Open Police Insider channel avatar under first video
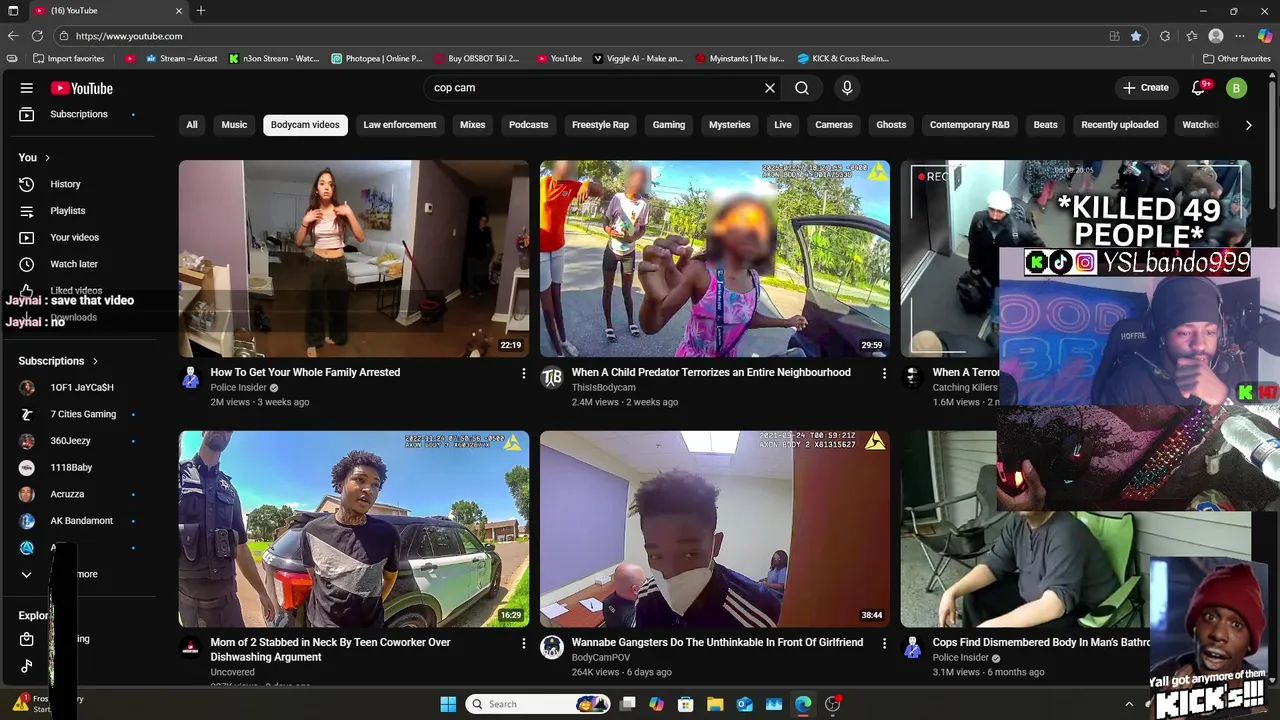The image size is (1280, 720). tap(190, 377)
